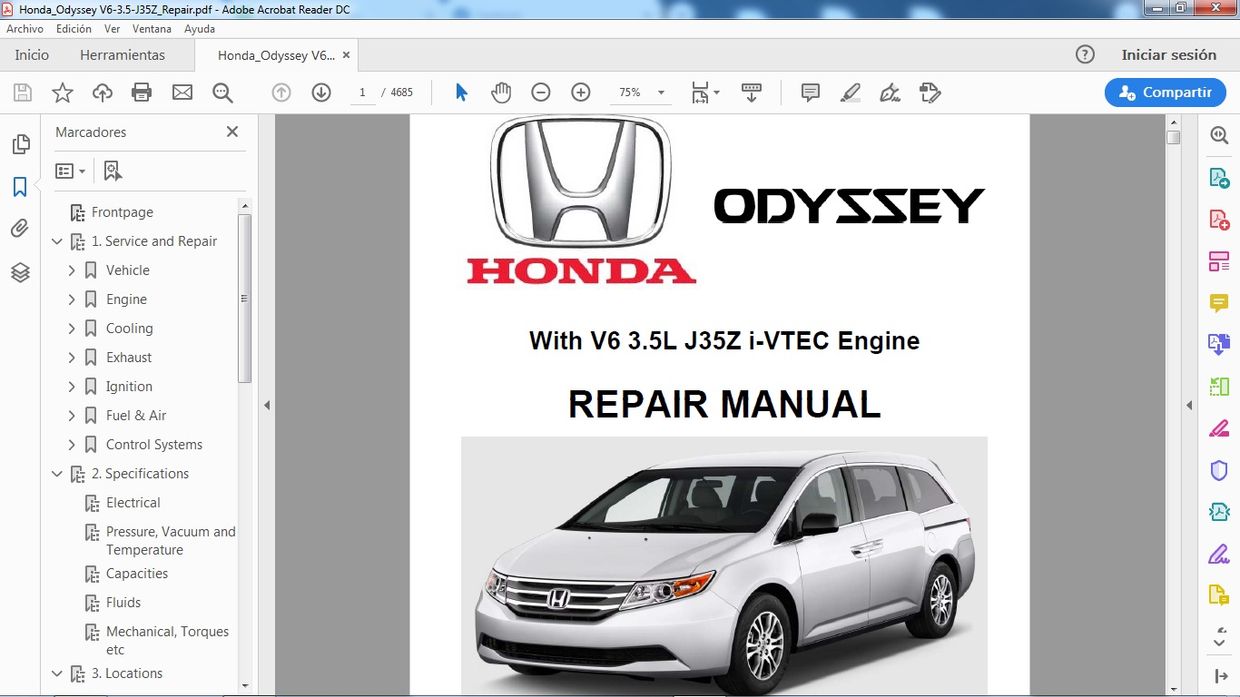The image size is (1240, 697).
Task: Toggle the bookmarks panel icon
Action: pyautogui.click(x=20, y=187)
